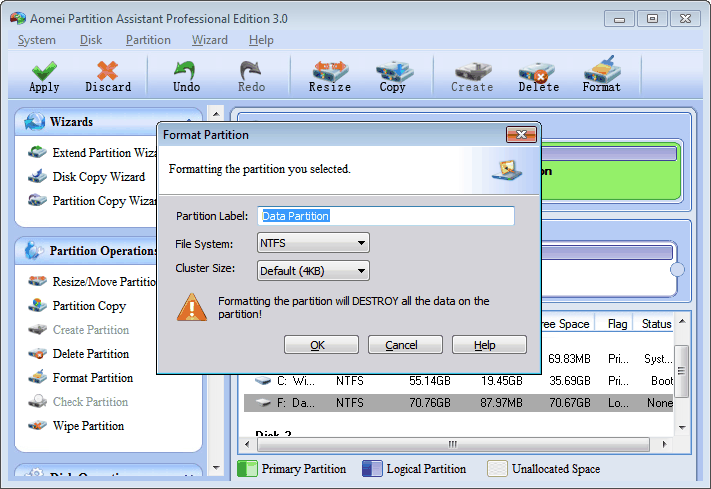Viewport: 711px width, 489px height.
Task: Click the Partition Label text field
Action: point(386,215)
